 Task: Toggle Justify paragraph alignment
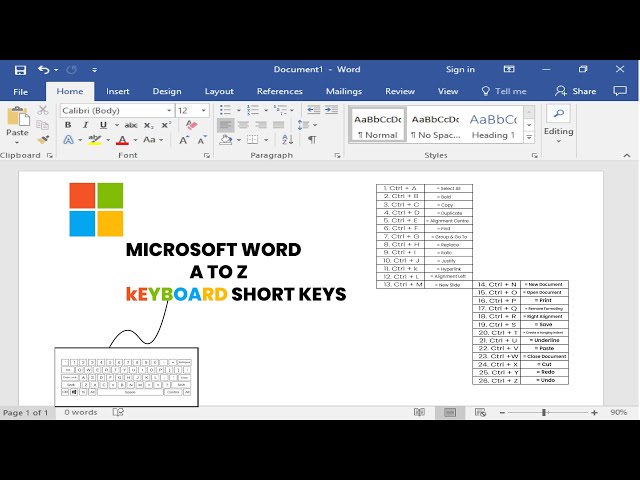(x=279, y=125)
